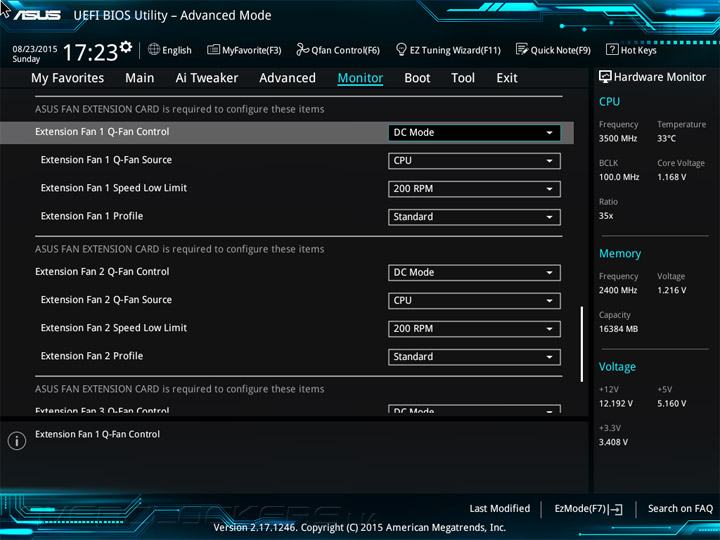The height and width of the screenshot is (540, 720).
Task: Open Extension Fan 2 Speed Low Limit dropdown
Action: [x=474, y=329]
